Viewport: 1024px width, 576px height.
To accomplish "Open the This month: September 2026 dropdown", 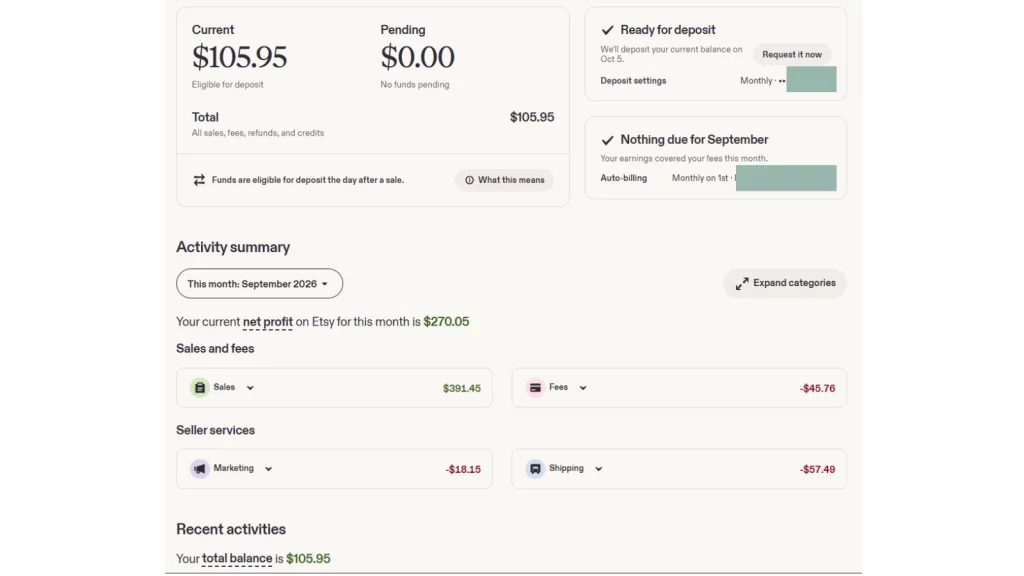I will 259,283.
